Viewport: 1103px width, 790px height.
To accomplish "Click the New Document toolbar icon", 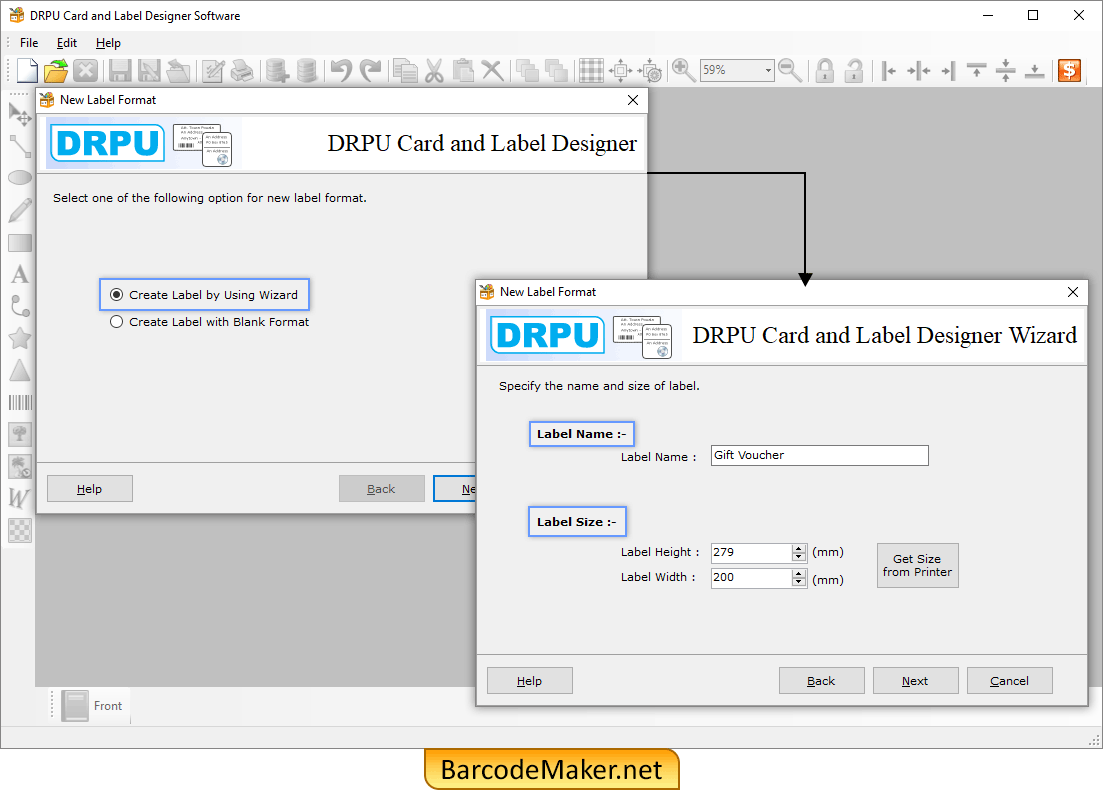I will point(27,70).
